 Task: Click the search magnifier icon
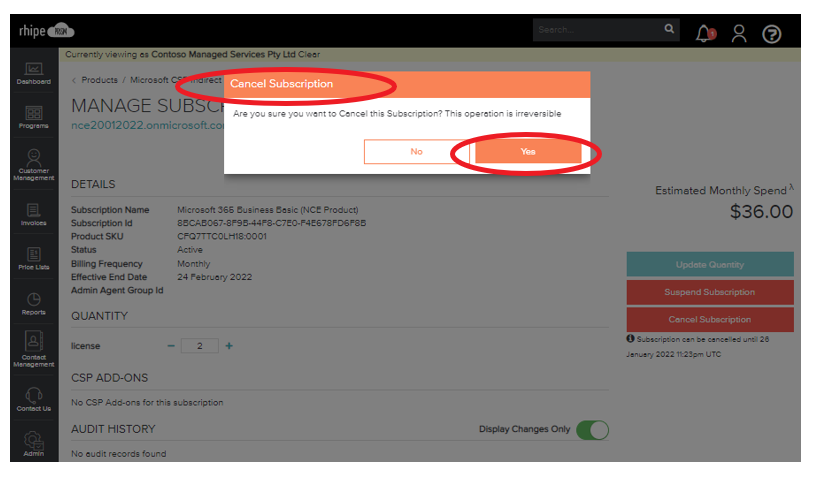click(669, 29)
